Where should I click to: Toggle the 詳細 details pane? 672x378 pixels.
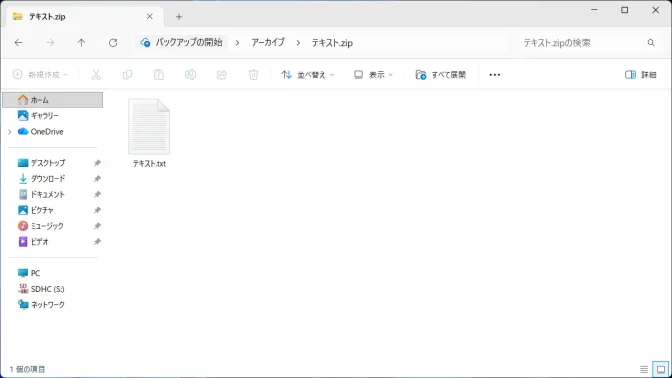[x=641, y=75]
